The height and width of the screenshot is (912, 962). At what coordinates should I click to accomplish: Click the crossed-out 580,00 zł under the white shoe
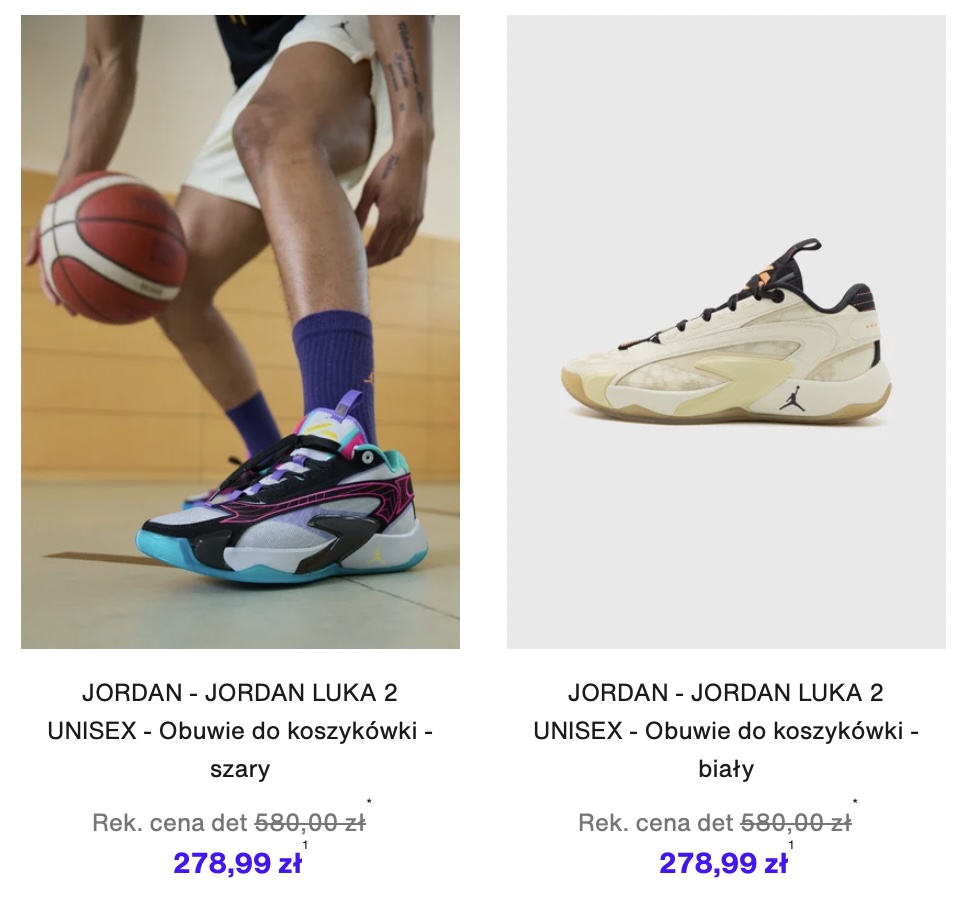[x=796, y=822]
